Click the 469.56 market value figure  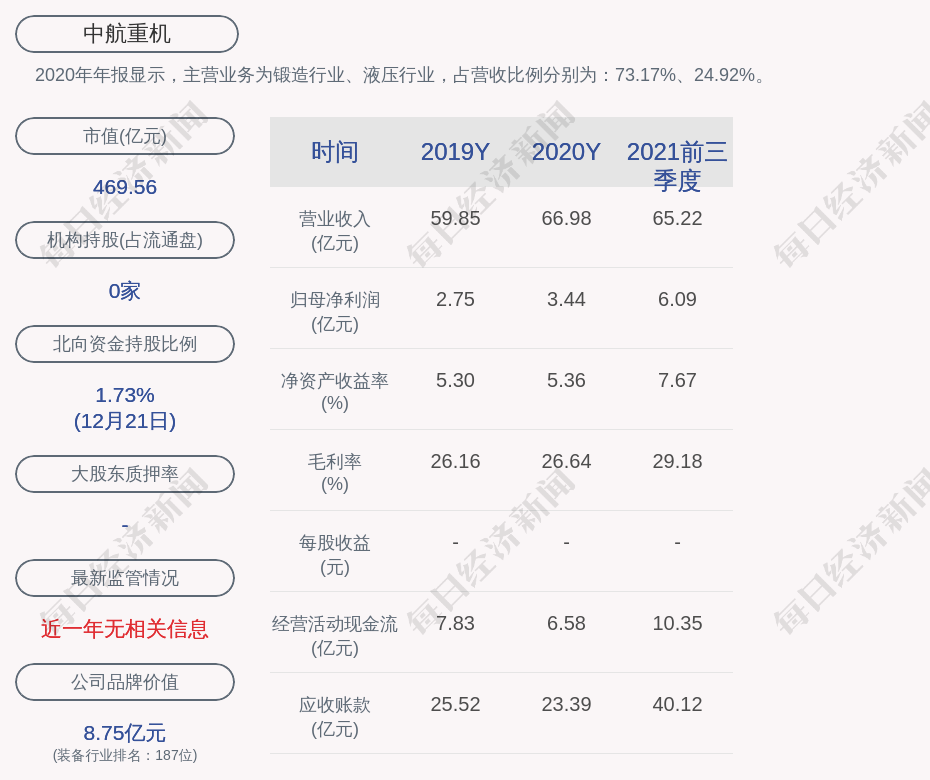(125, 187)
